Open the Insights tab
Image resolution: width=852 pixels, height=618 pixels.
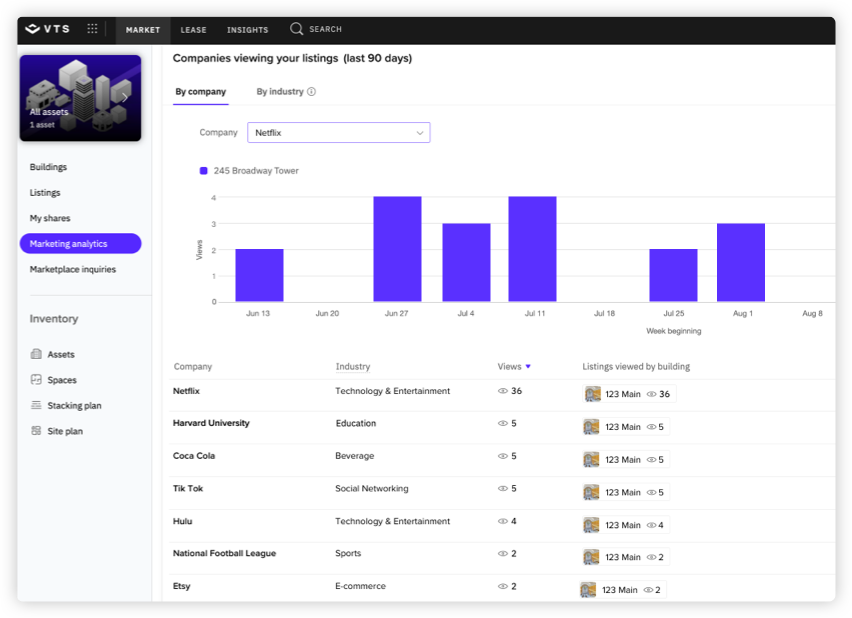pyautogui.click(x=248, y=30)
